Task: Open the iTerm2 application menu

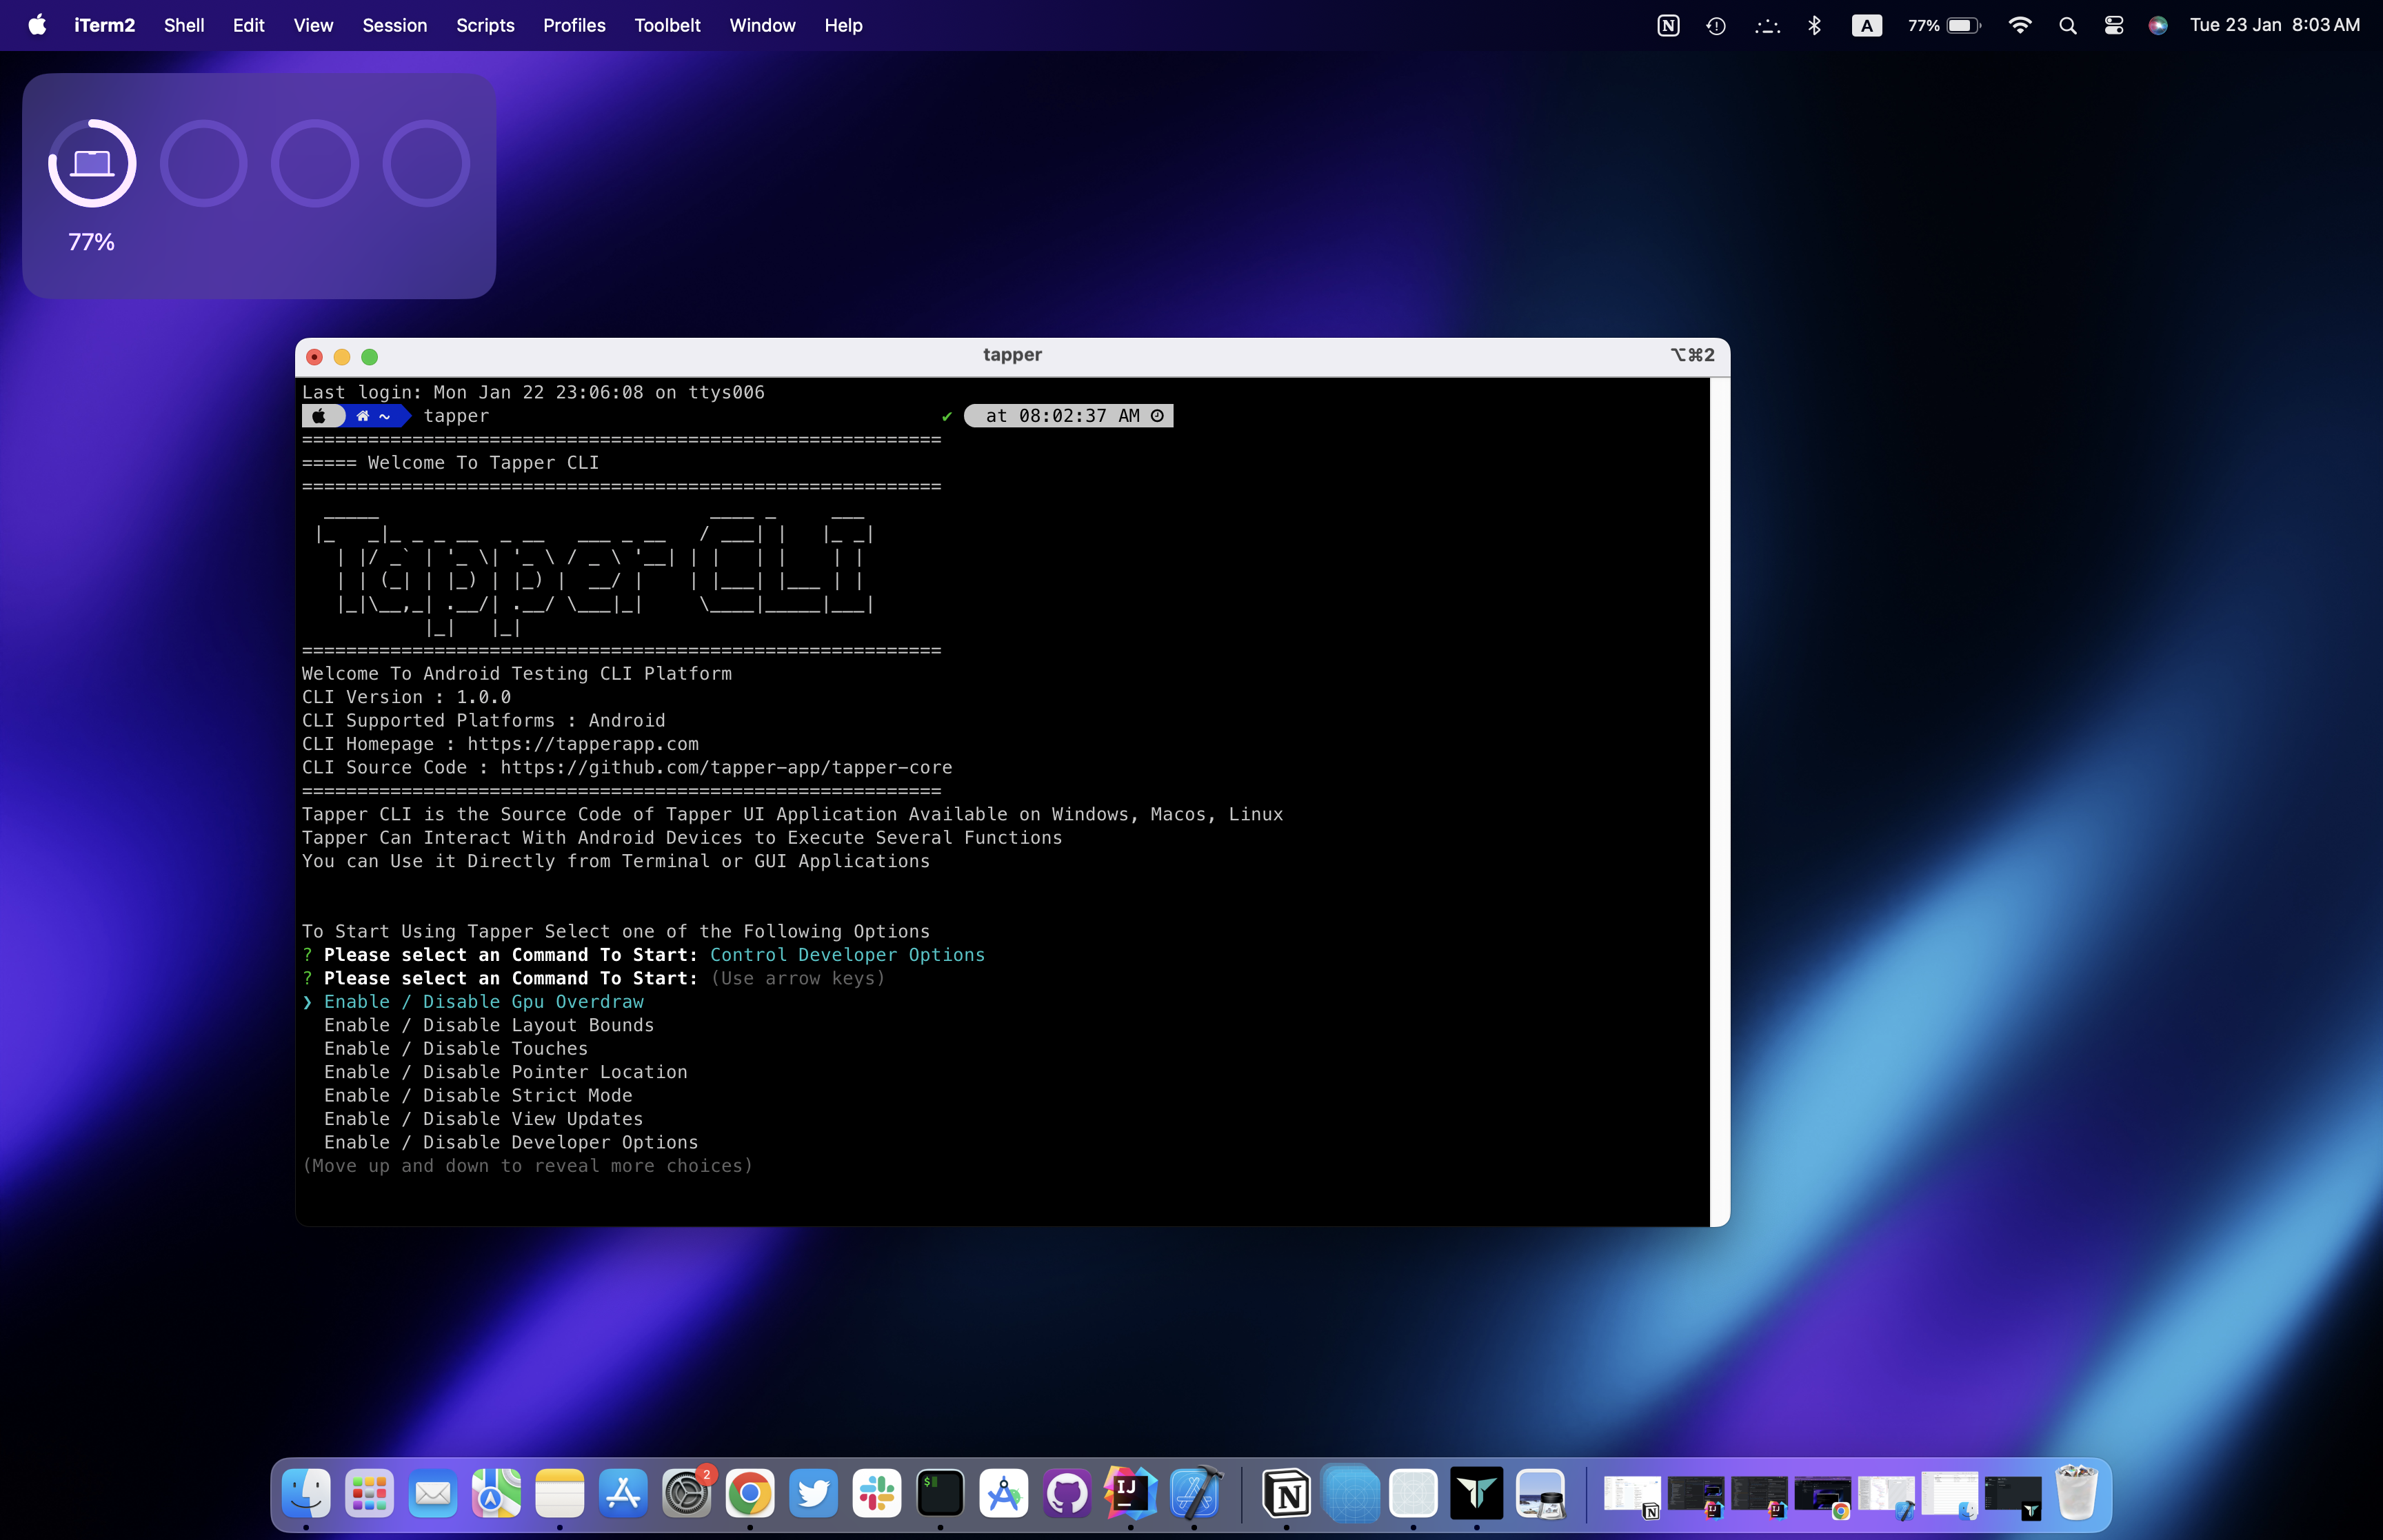Action: click(104, 25)
